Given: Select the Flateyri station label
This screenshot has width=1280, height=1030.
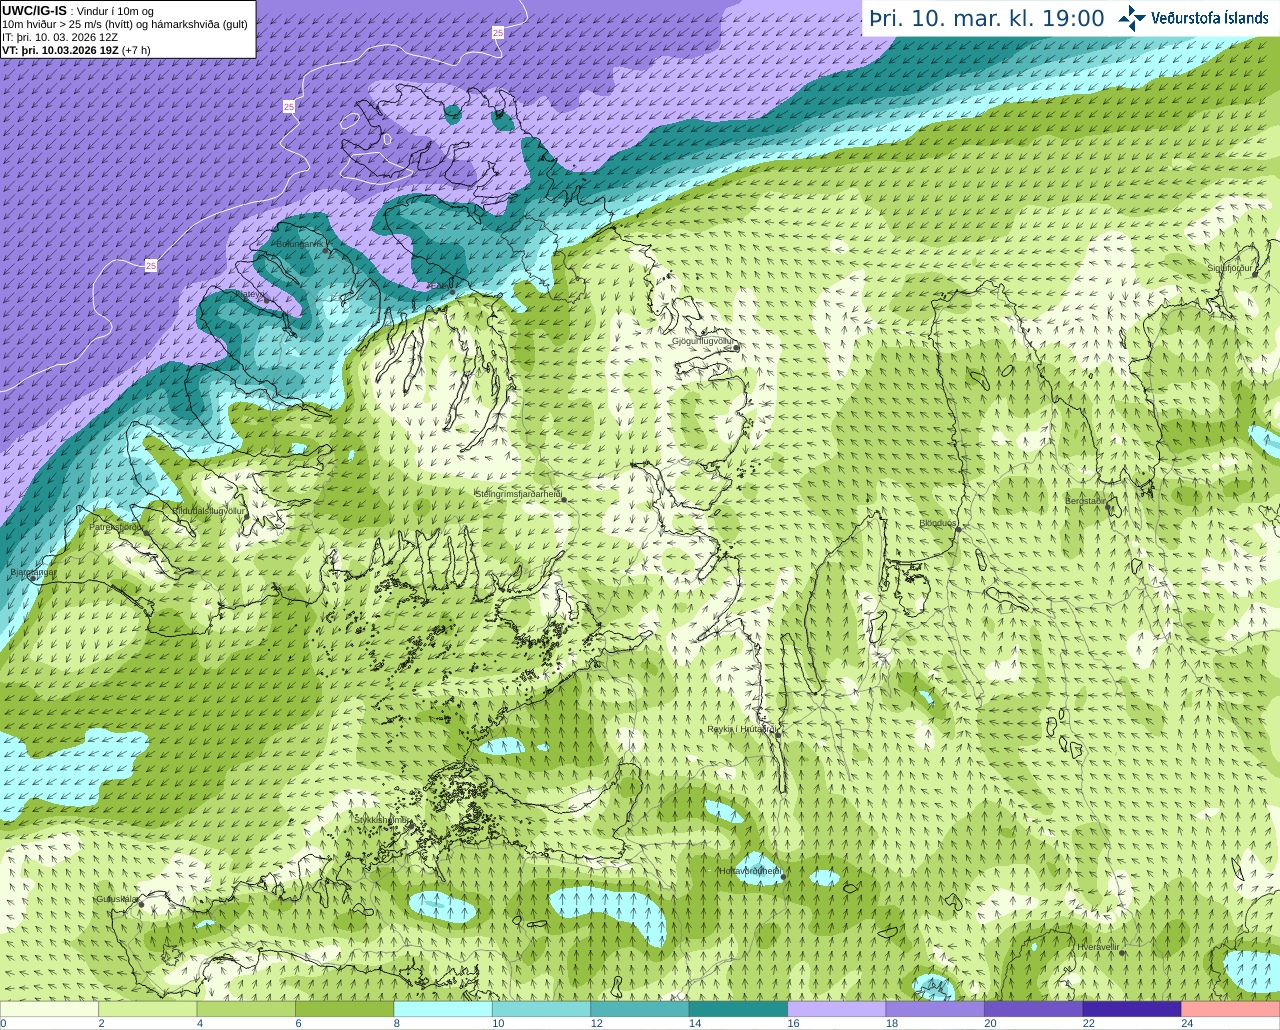Looking at the screenshot, I should point(251,295).
